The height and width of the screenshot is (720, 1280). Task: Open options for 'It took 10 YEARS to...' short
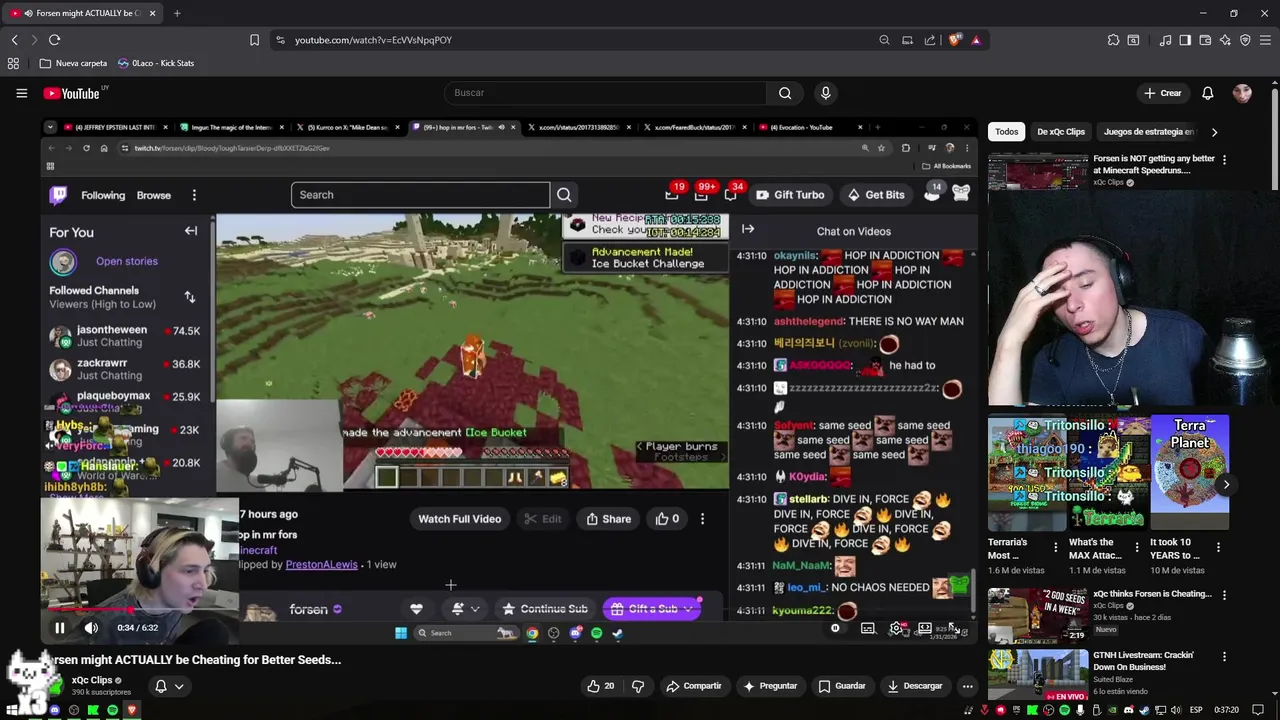[1218, 547]
